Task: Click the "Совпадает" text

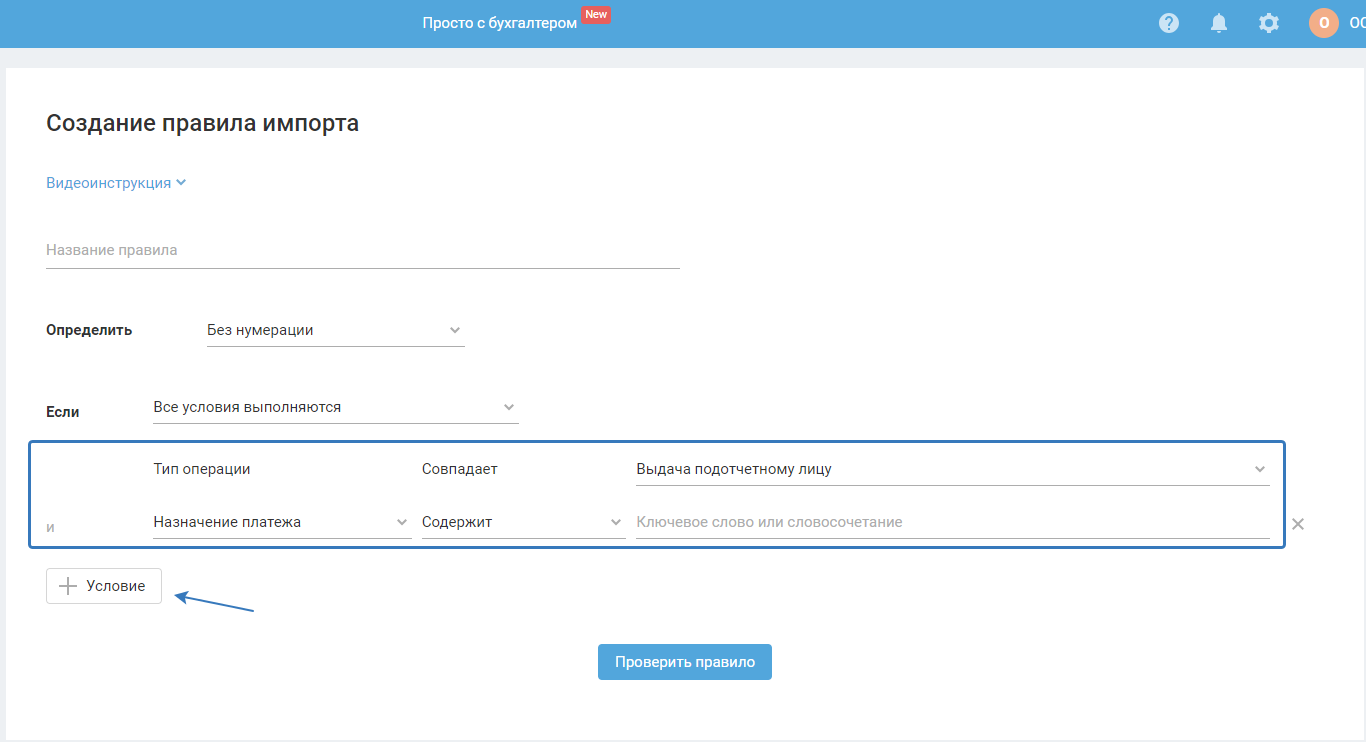Action: tap(460, 469)
